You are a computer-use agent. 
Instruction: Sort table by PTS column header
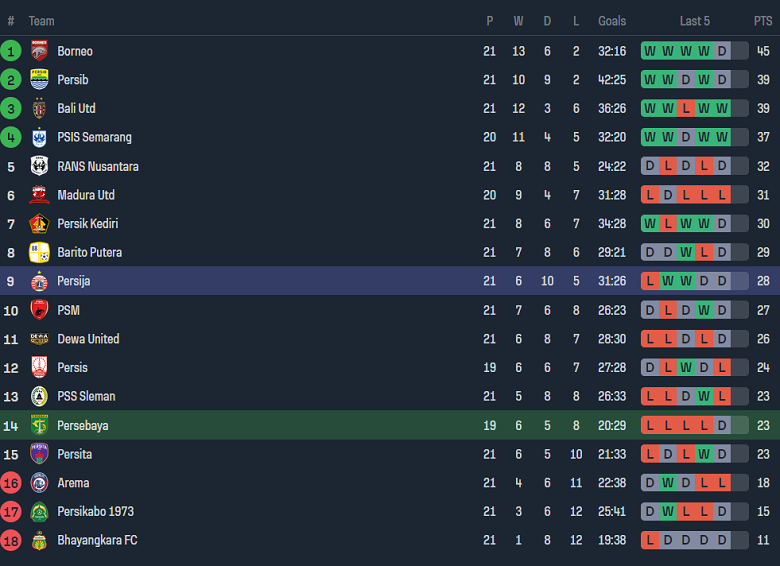click(x=763, y=21)
